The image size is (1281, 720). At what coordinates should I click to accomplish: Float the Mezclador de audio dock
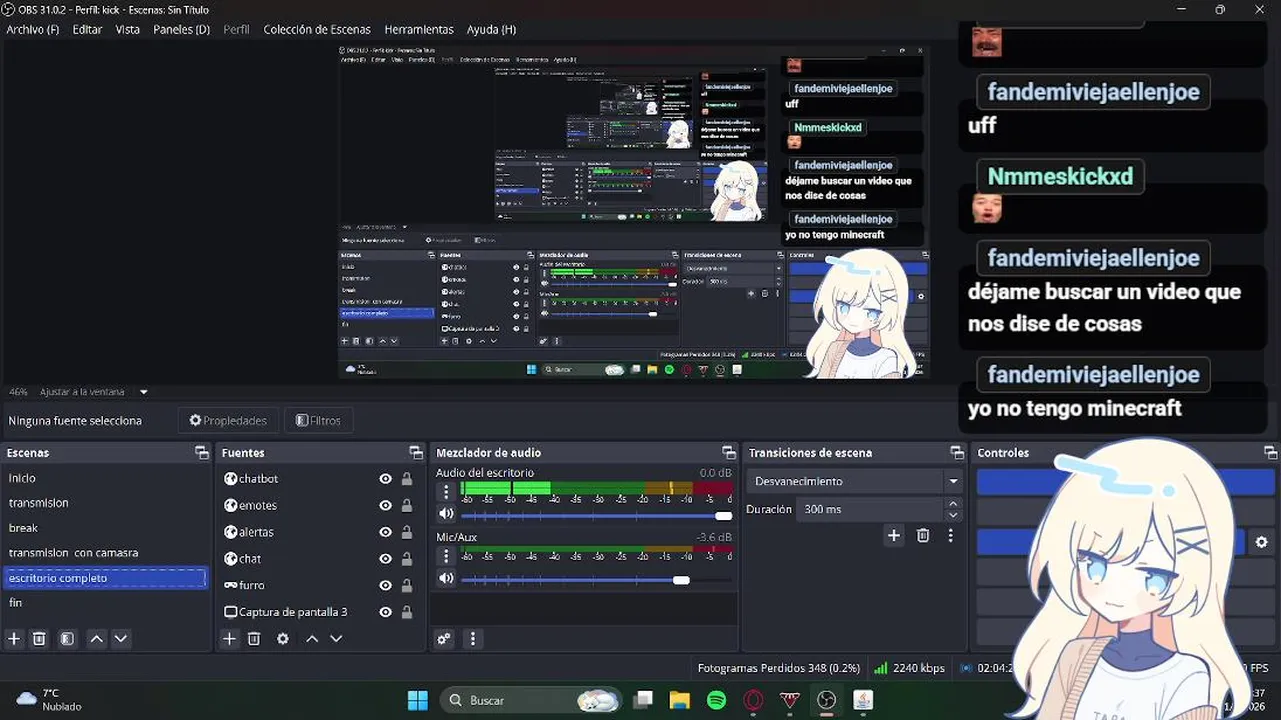(729, 453)
